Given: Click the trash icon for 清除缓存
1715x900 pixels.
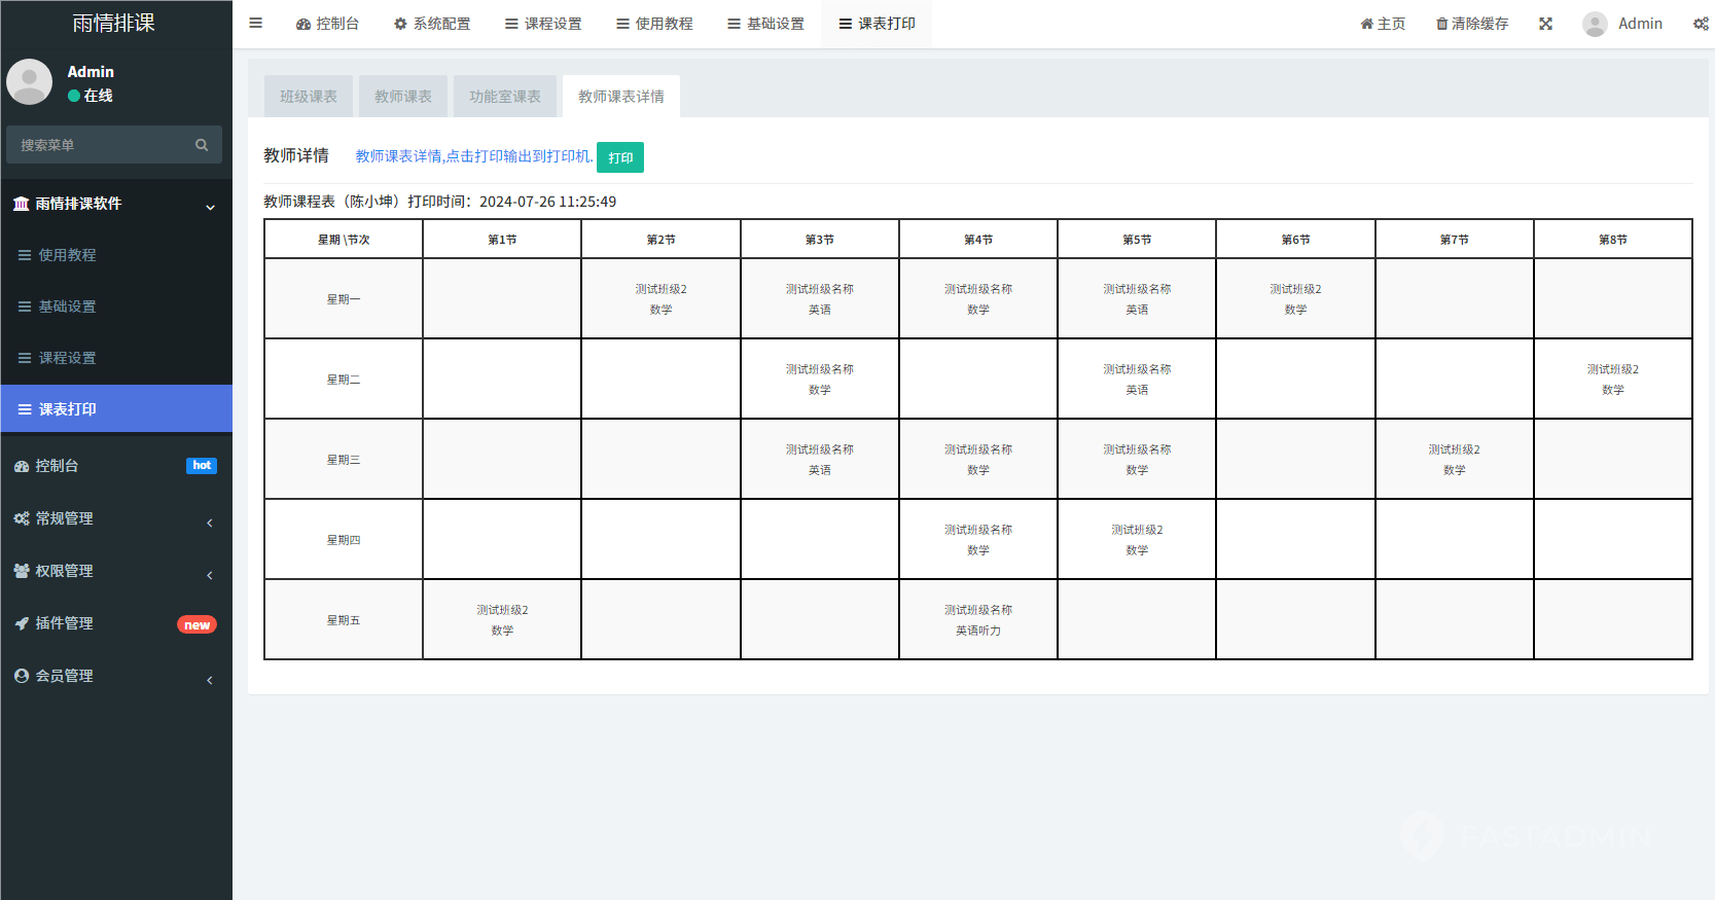Looking at the screenshot, I should pos(1441,24).
